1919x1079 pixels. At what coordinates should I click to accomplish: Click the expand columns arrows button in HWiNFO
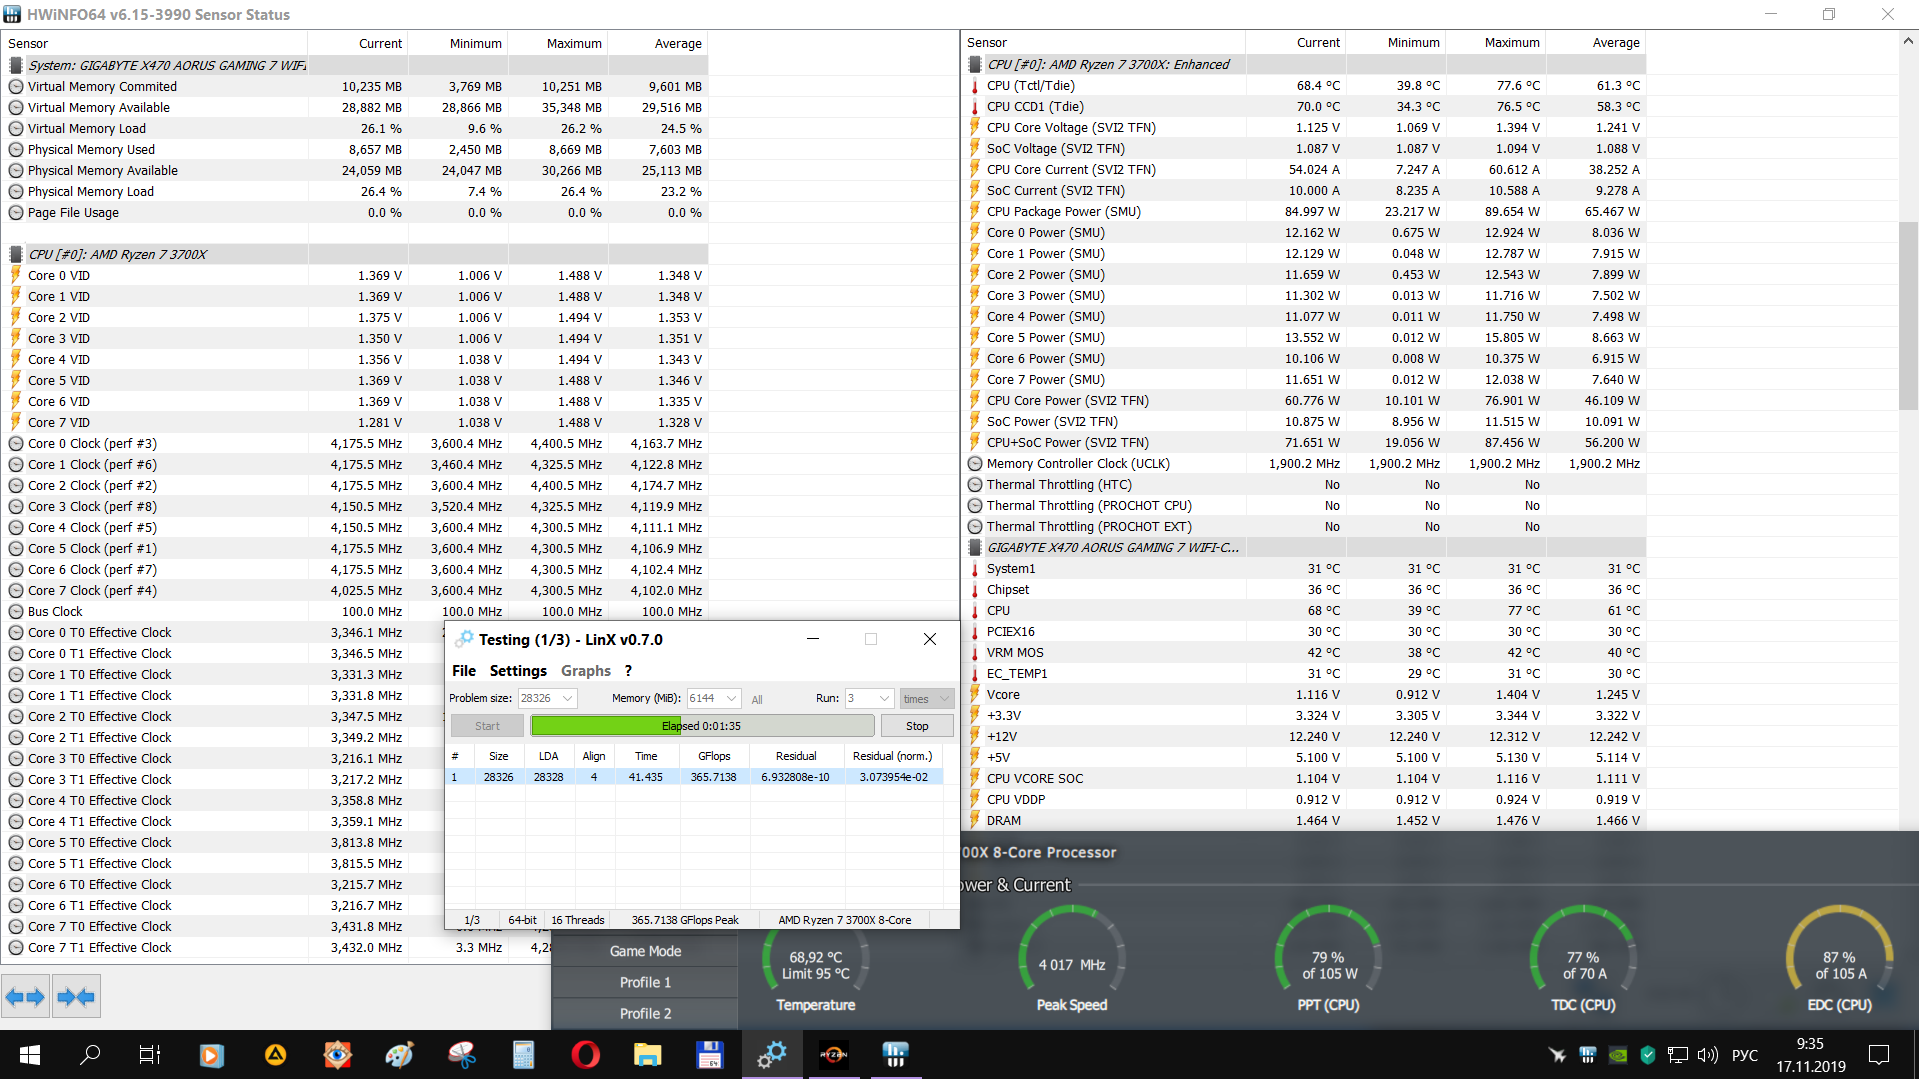tap(25, 996)
